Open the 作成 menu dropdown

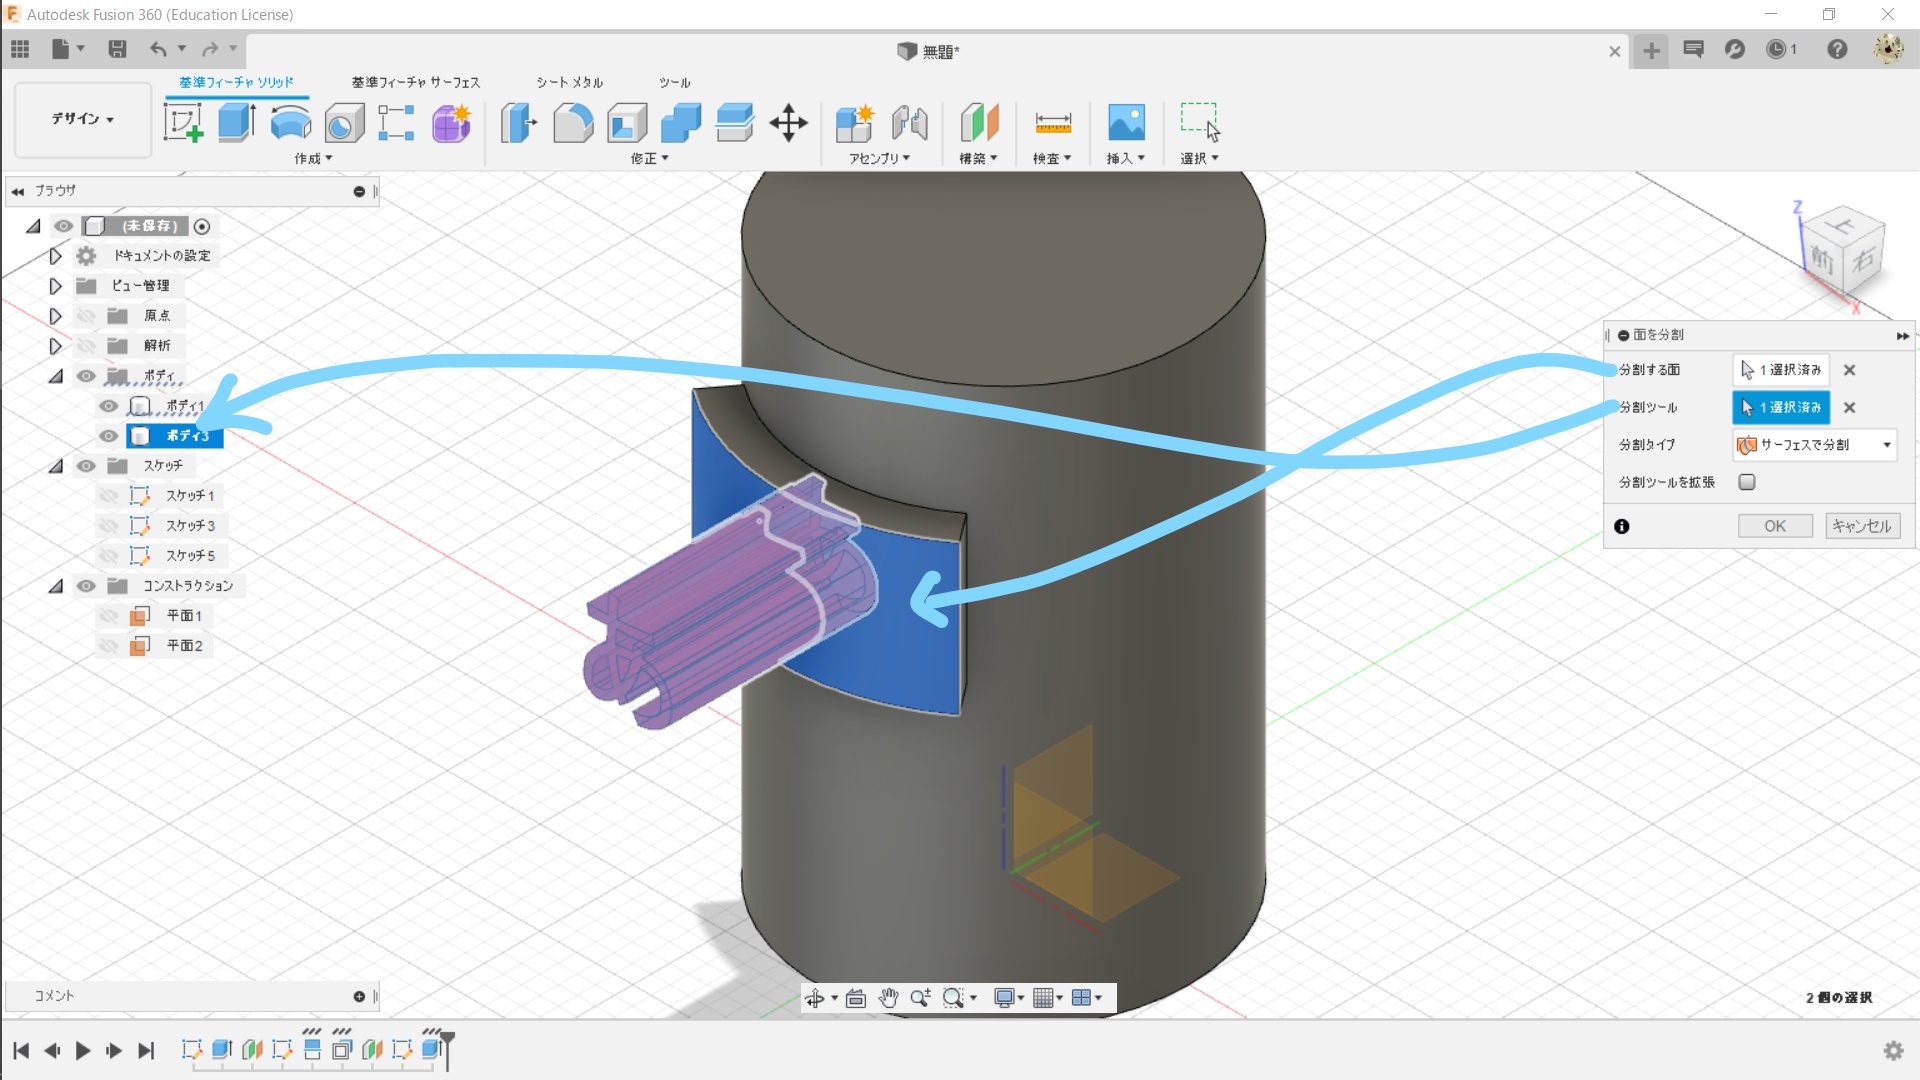(x=313, y=159)
